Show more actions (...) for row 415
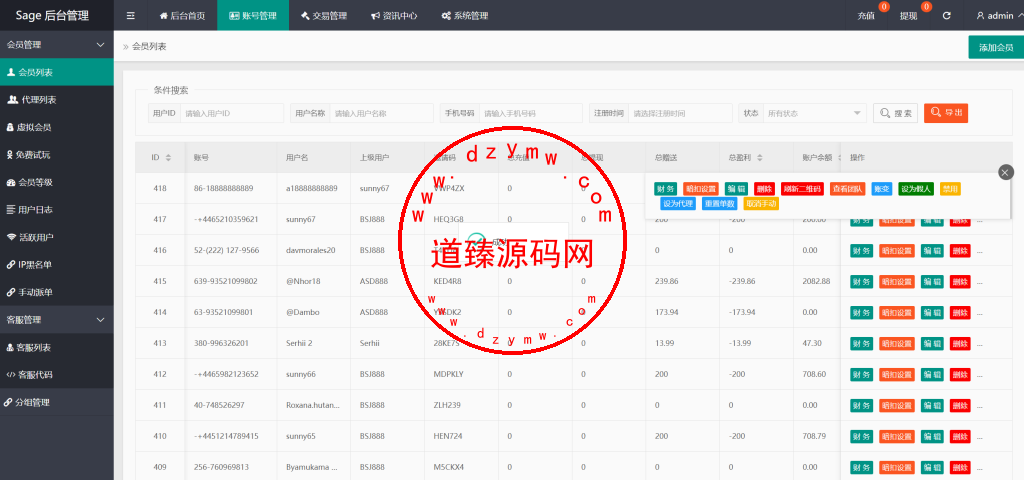 click(980, 281)
